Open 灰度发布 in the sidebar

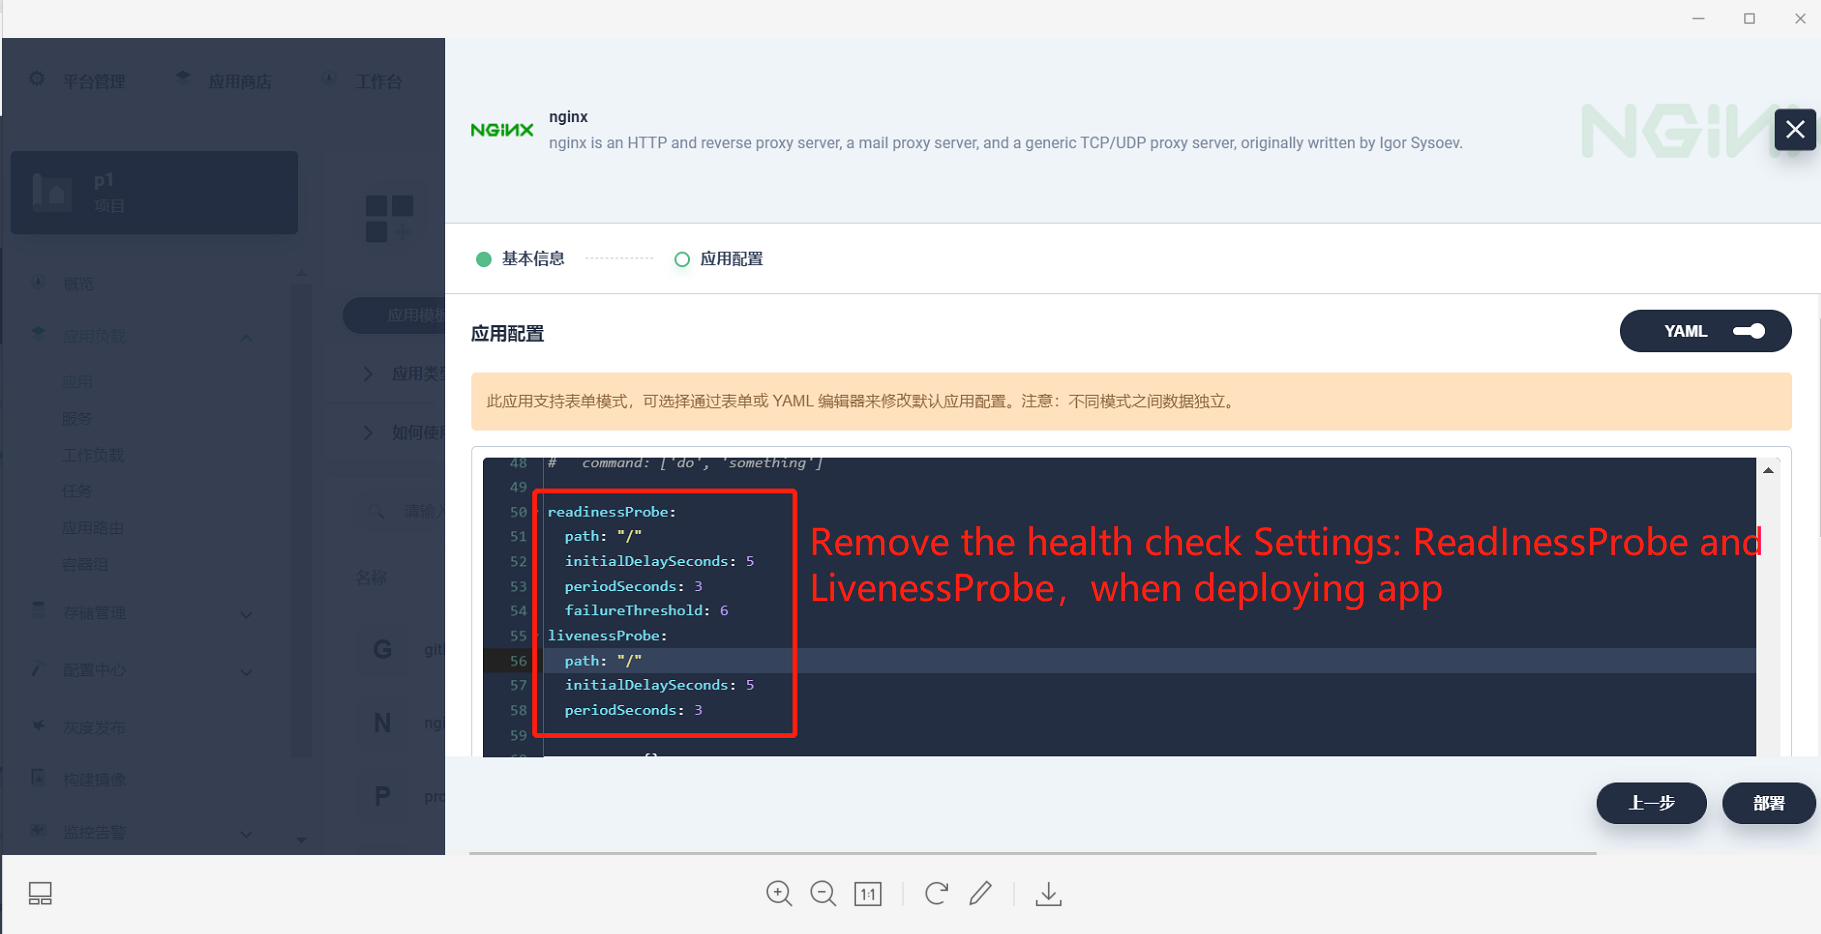pos(95,727)
